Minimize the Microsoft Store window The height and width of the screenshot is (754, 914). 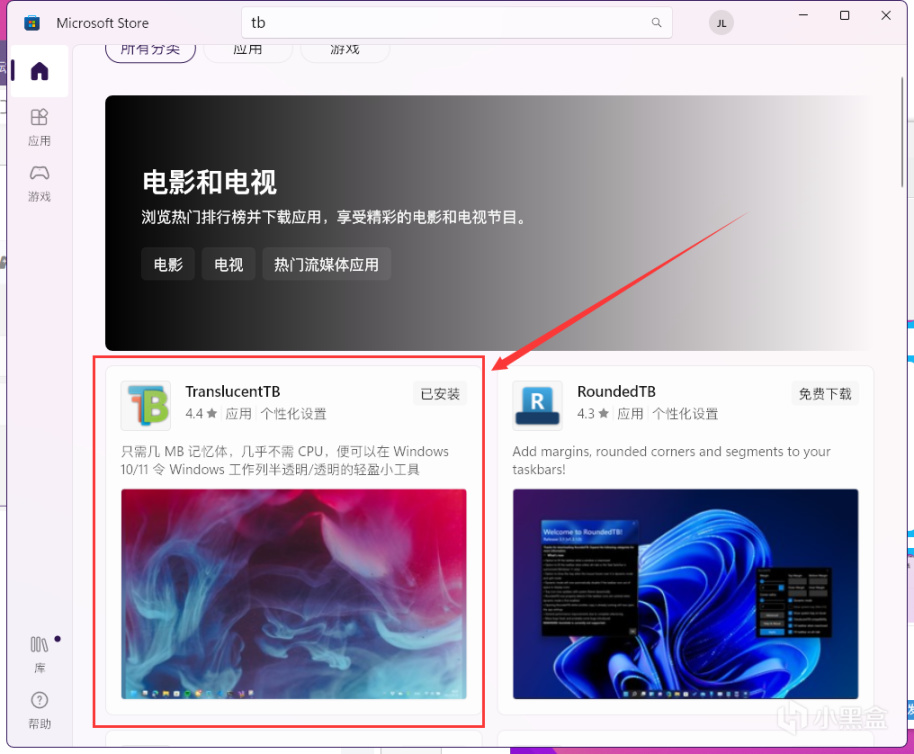tap(803, 15)
